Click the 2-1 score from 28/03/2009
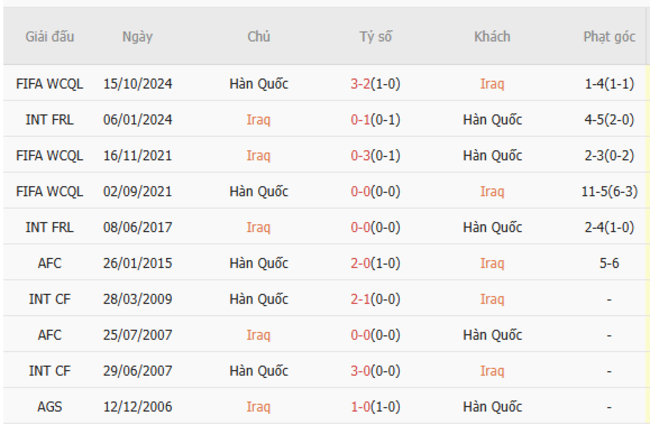 [x=361, y=300]
